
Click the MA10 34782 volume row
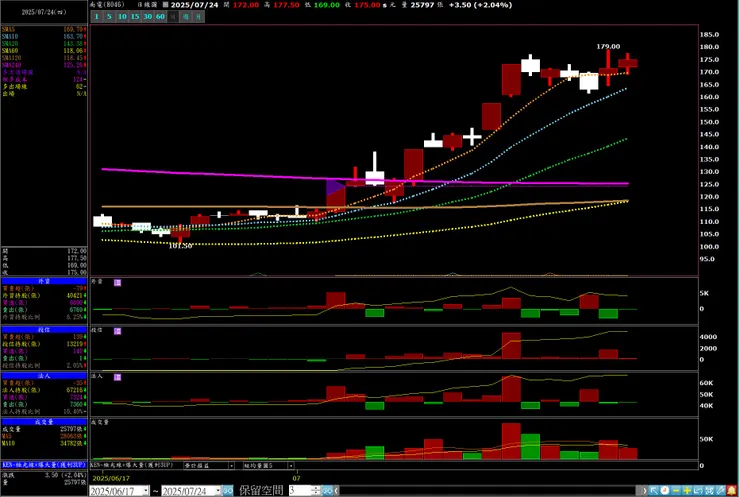tap(44, 443)
